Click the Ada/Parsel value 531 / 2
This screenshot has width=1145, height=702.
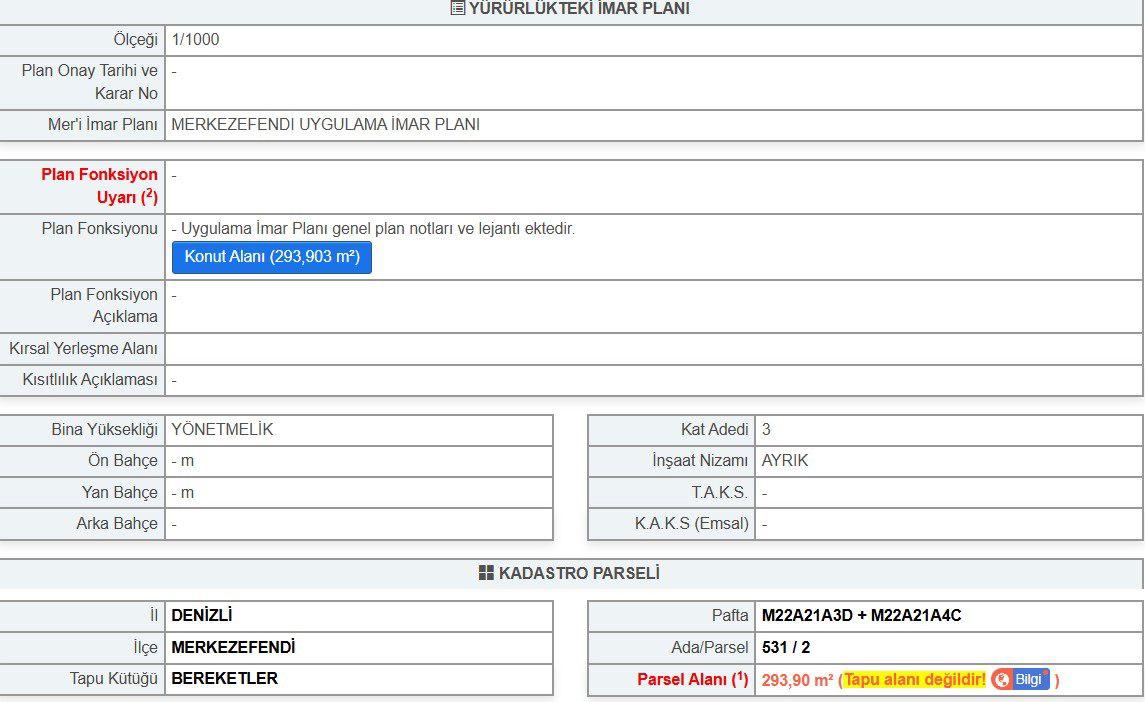pyautogui.click(x=786, y=648)
